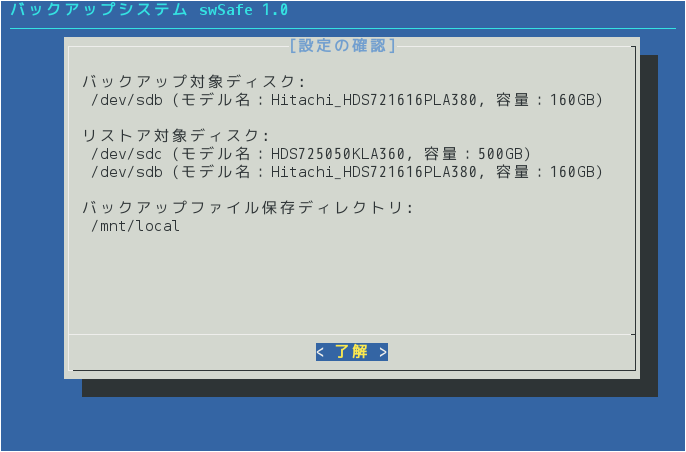Screen dimensions: 686x452
Task: Click the right angle bracket of 了解 button
Action: [x=383, y=352]
